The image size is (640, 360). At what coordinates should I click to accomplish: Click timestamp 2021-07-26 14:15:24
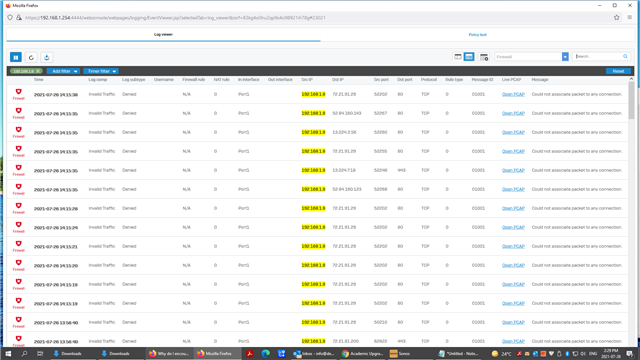coord(56,227)
